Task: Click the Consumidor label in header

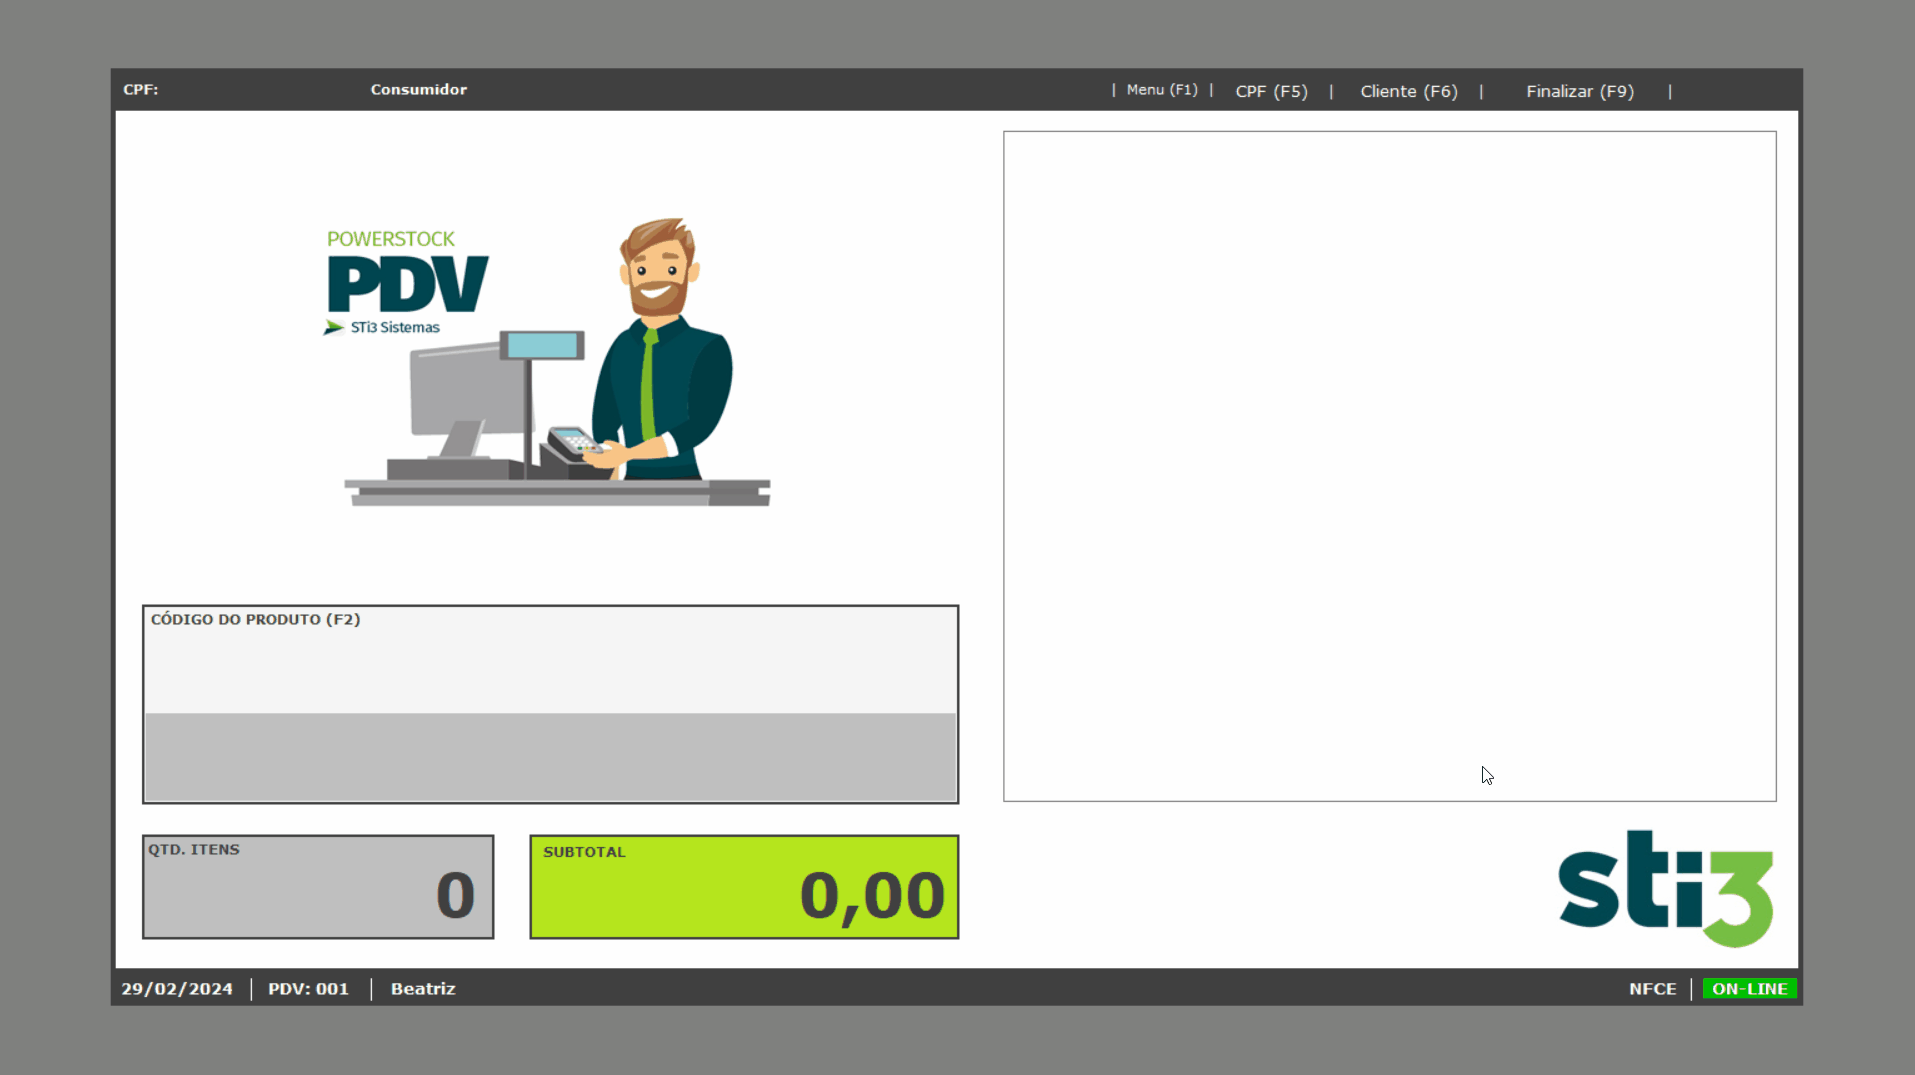Action: 418,90
